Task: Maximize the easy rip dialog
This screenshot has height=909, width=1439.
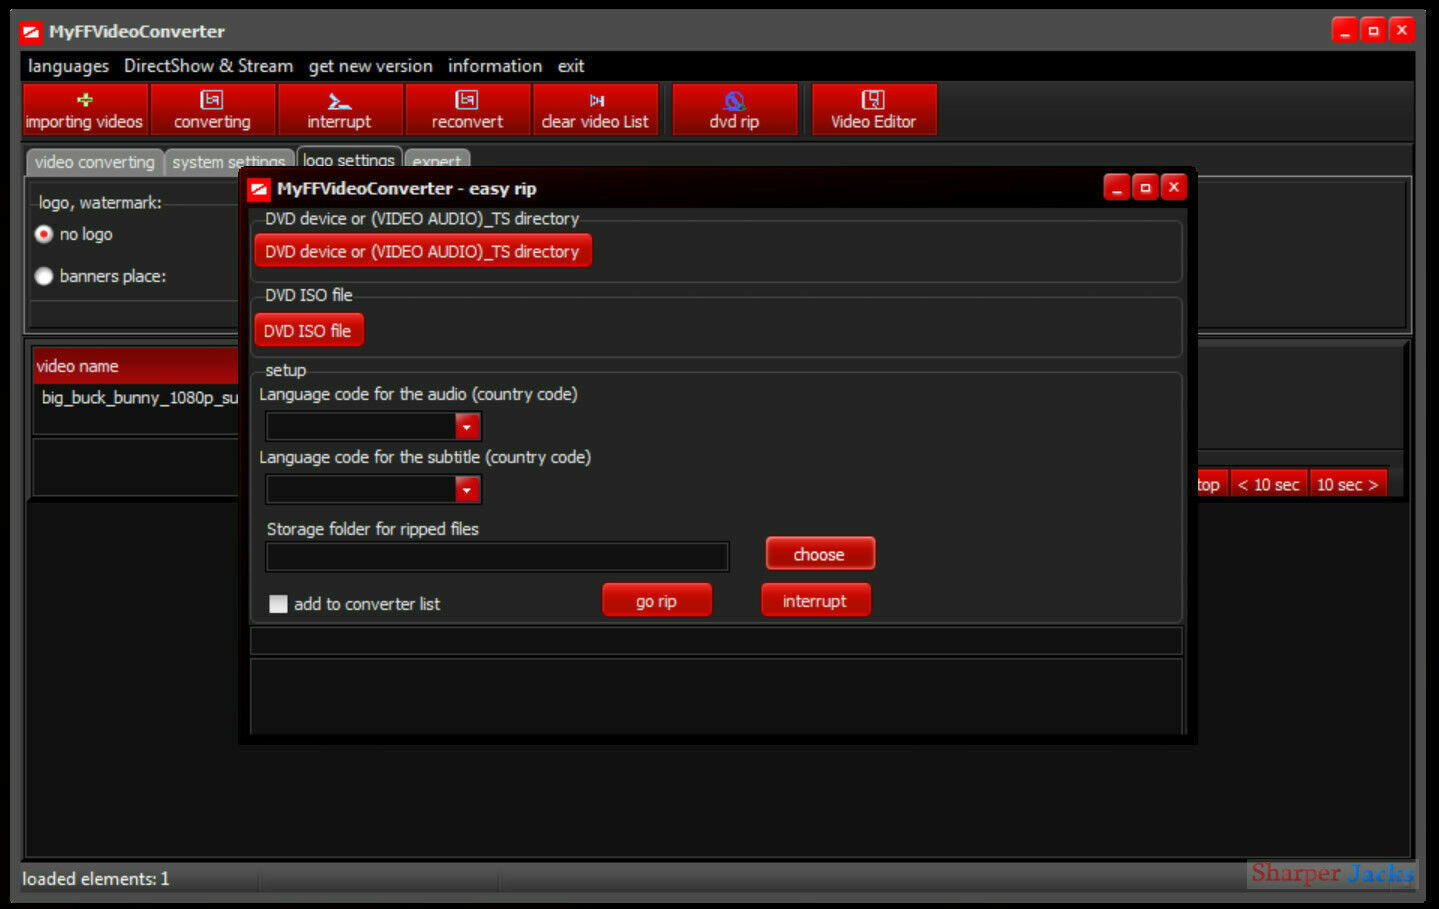Action: pyautogui.click(x=1146, y=187)
